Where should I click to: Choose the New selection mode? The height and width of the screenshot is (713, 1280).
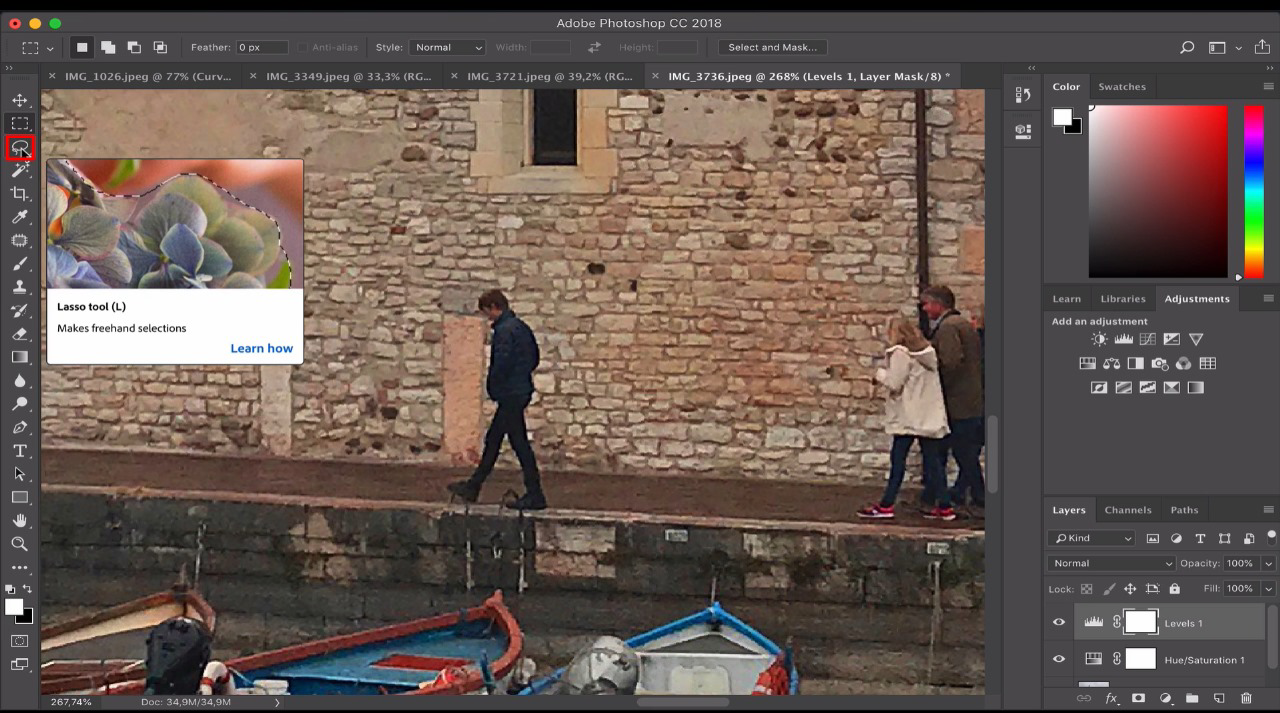[x=82, y=47]
